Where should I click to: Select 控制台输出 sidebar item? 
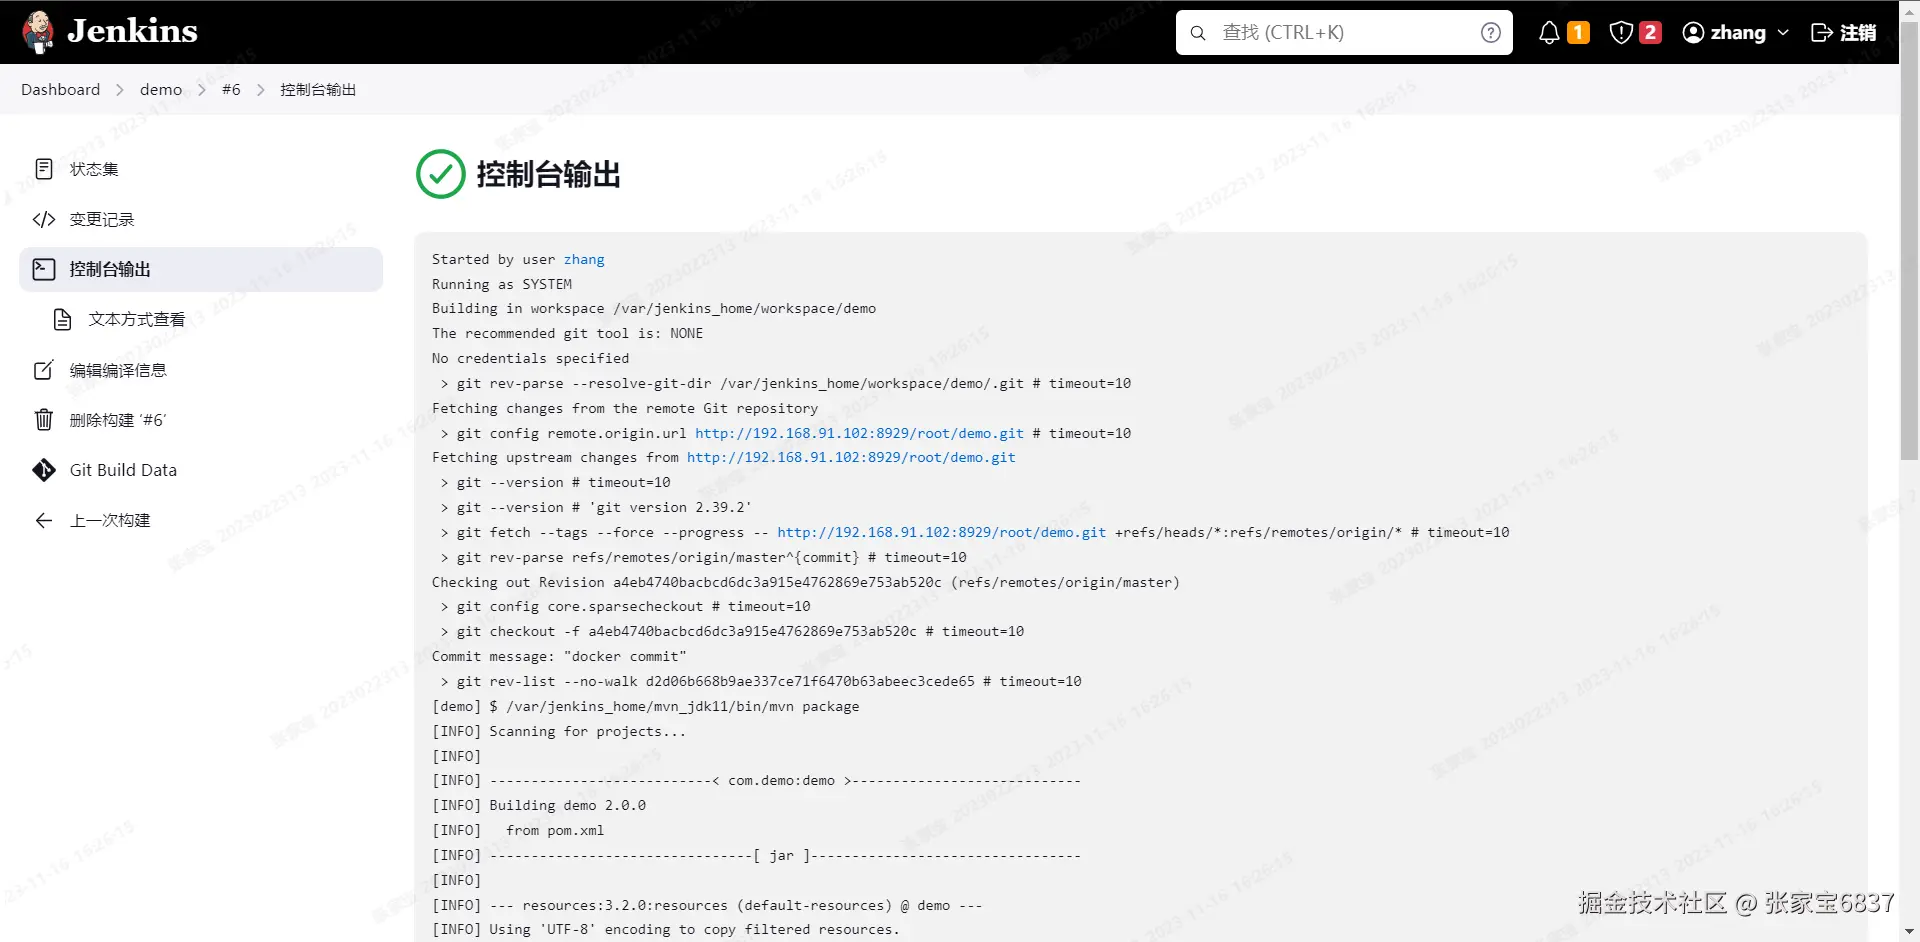pyautogui.click(x=201, y=269)
